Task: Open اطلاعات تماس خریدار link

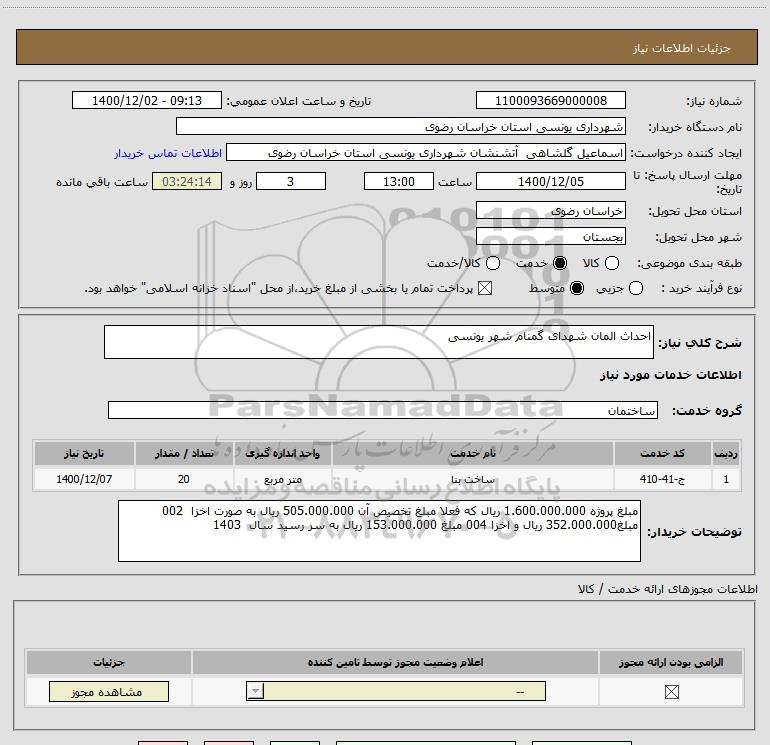Action: (168, 153)
